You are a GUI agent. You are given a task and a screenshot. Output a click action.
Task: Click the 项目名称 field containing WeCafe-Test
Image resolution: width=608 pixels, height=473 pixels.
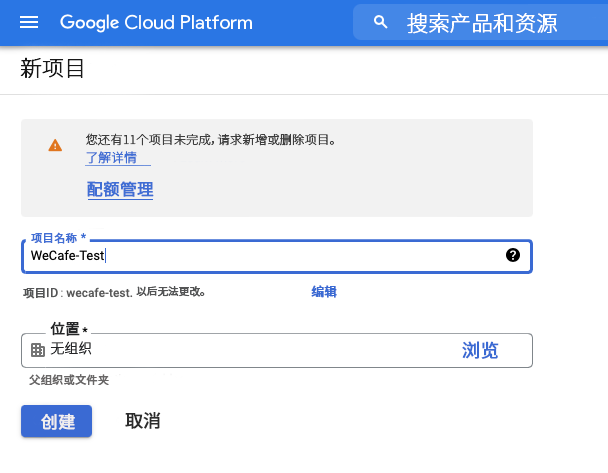[277, 256]
